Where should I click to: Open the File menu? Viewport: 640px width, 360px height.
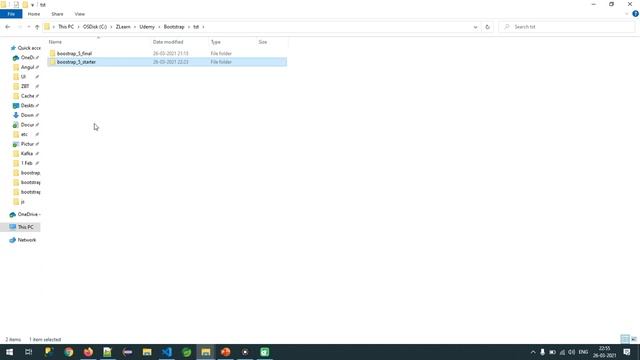coord(11,14)
